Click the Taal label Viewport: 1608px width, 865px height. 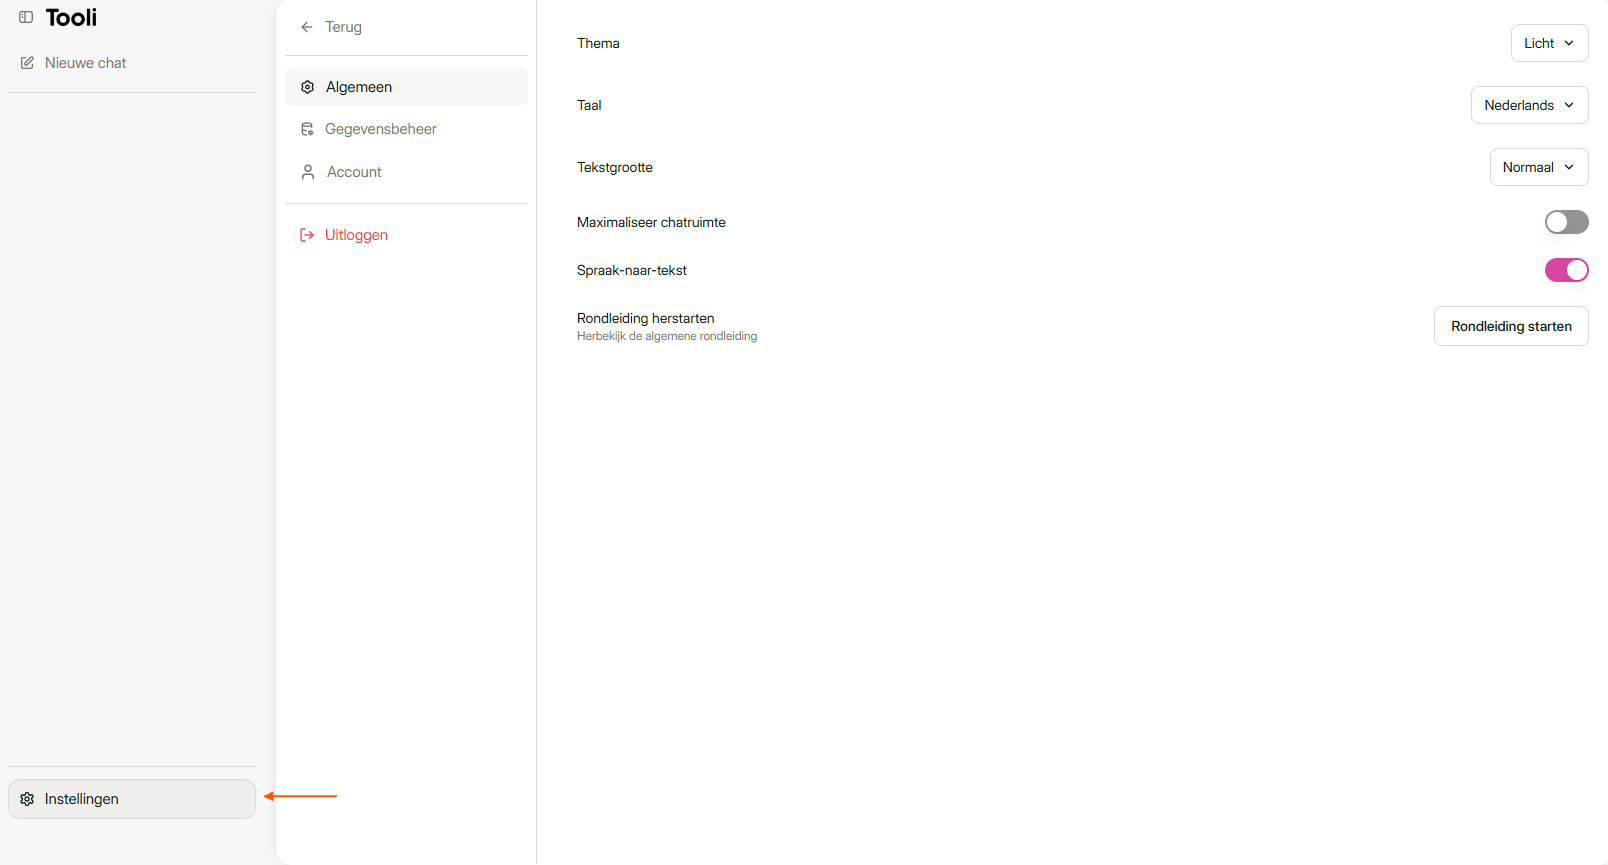pos(589,105)
